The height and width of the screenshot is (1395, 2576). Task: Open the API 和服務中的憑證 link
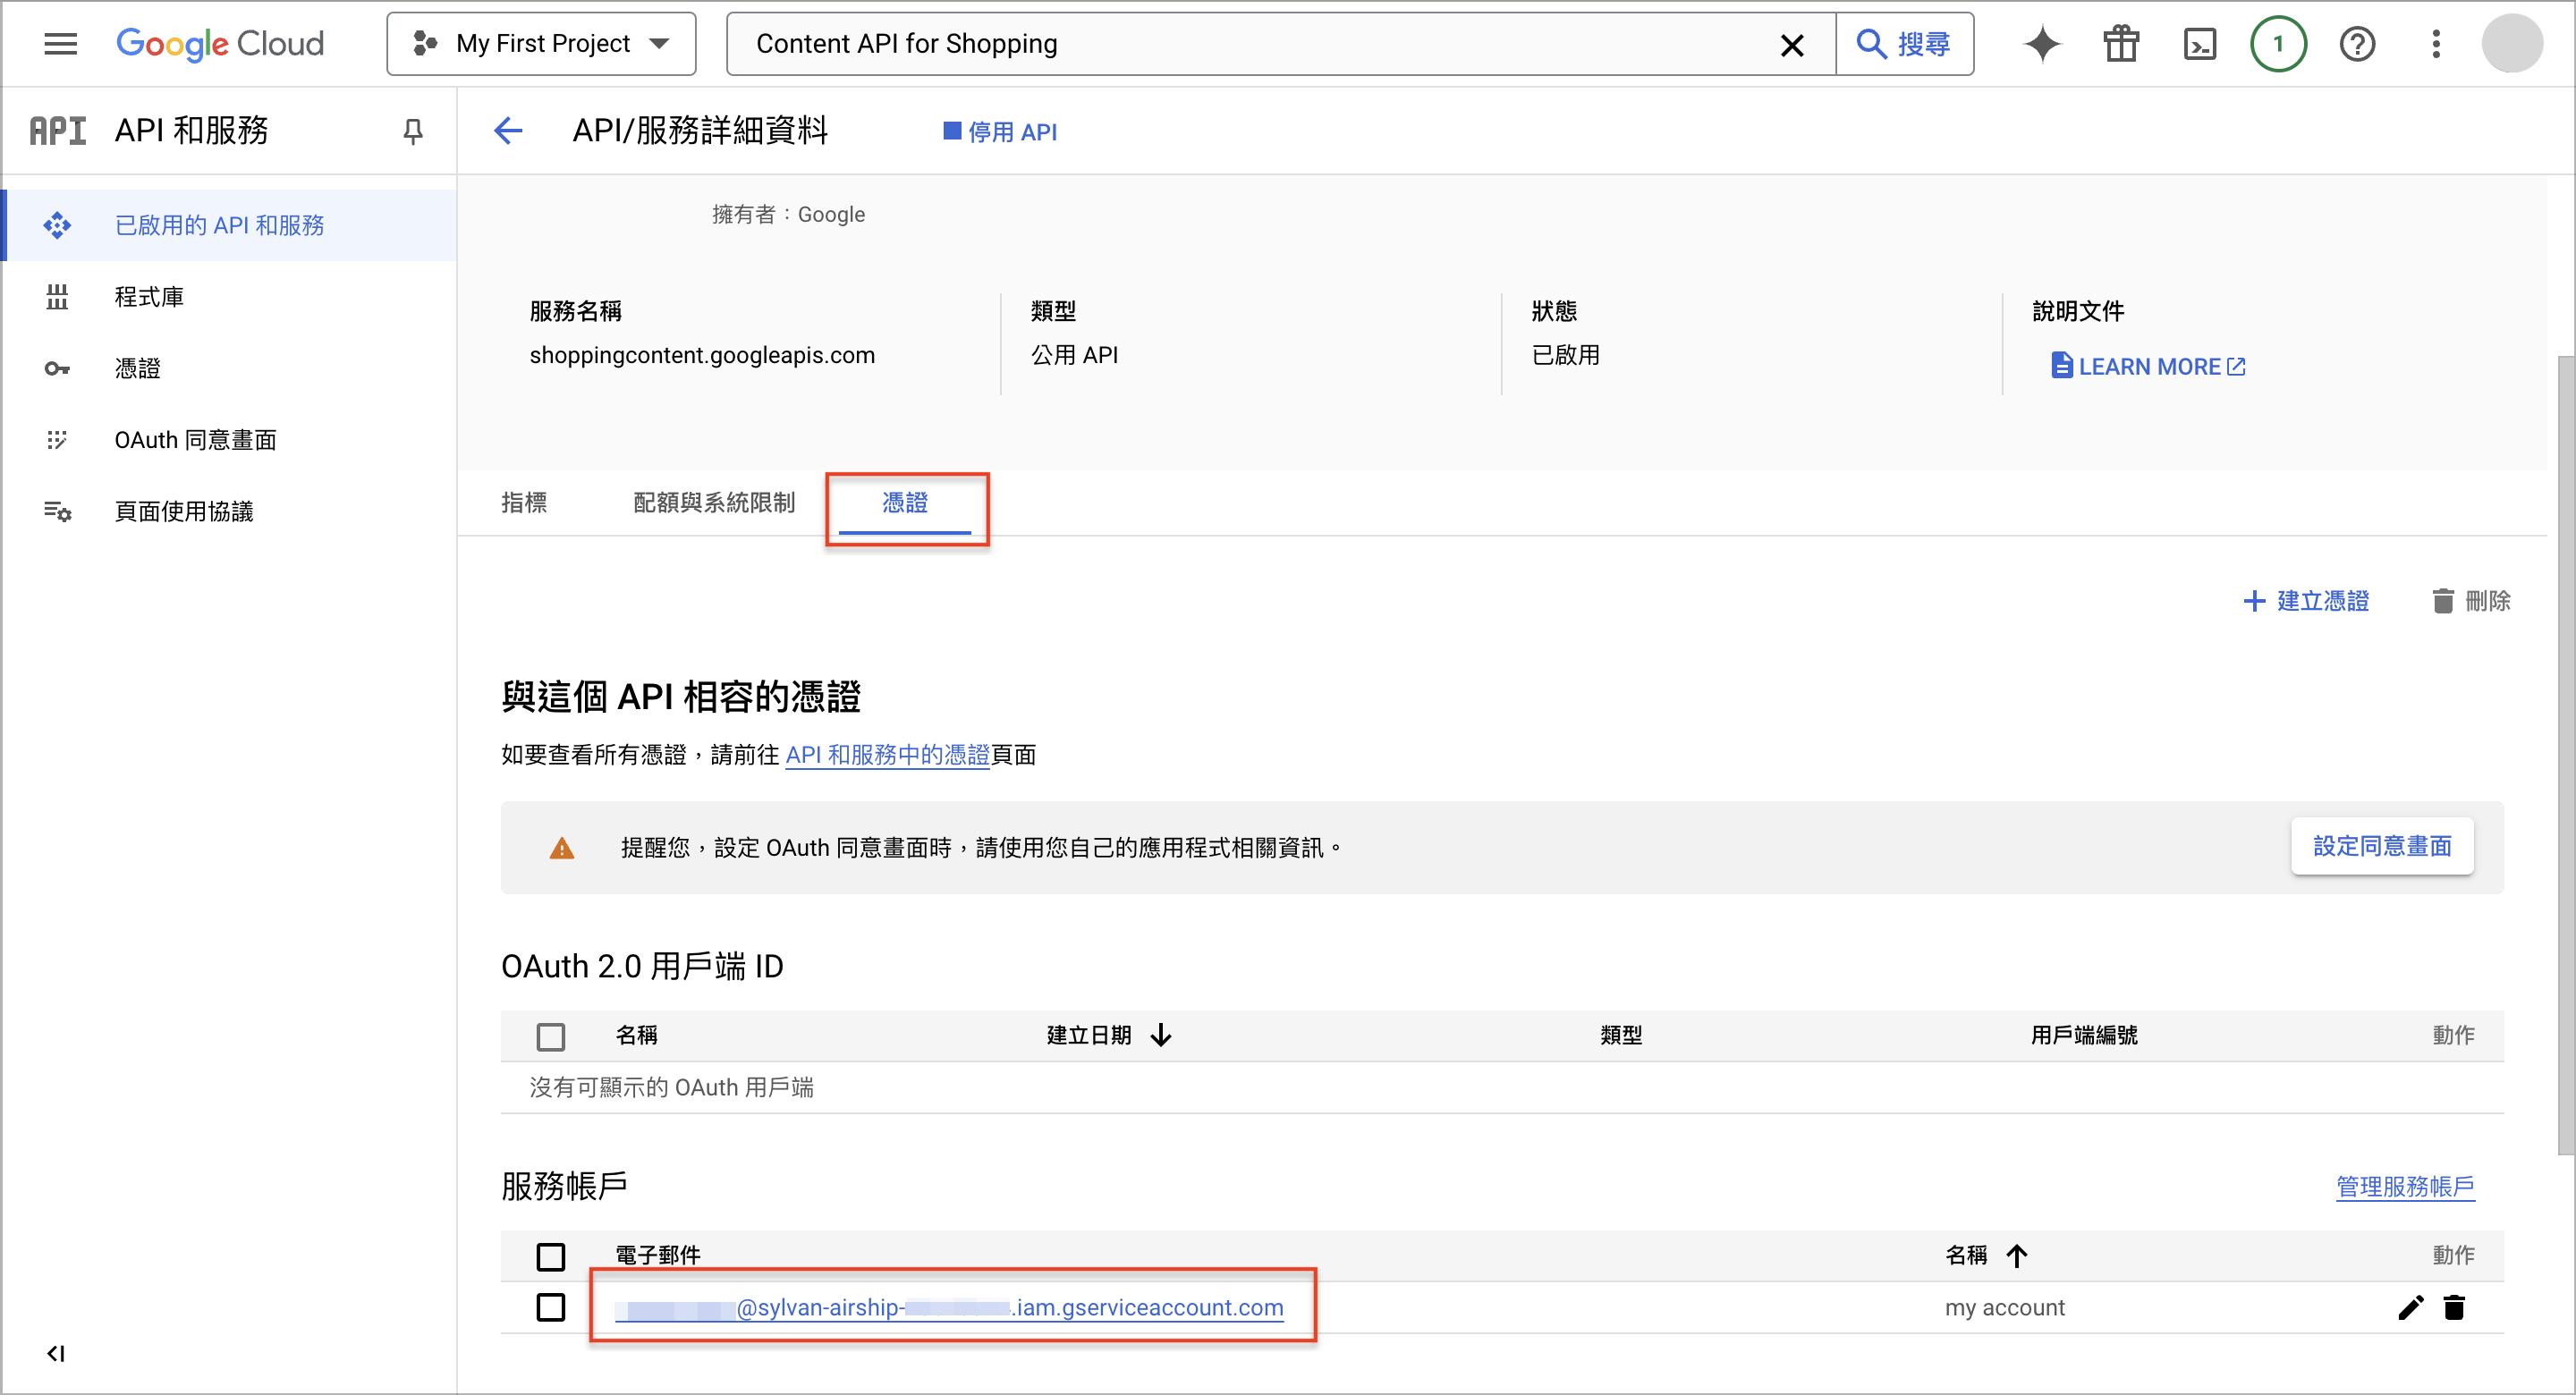point(887,755)
